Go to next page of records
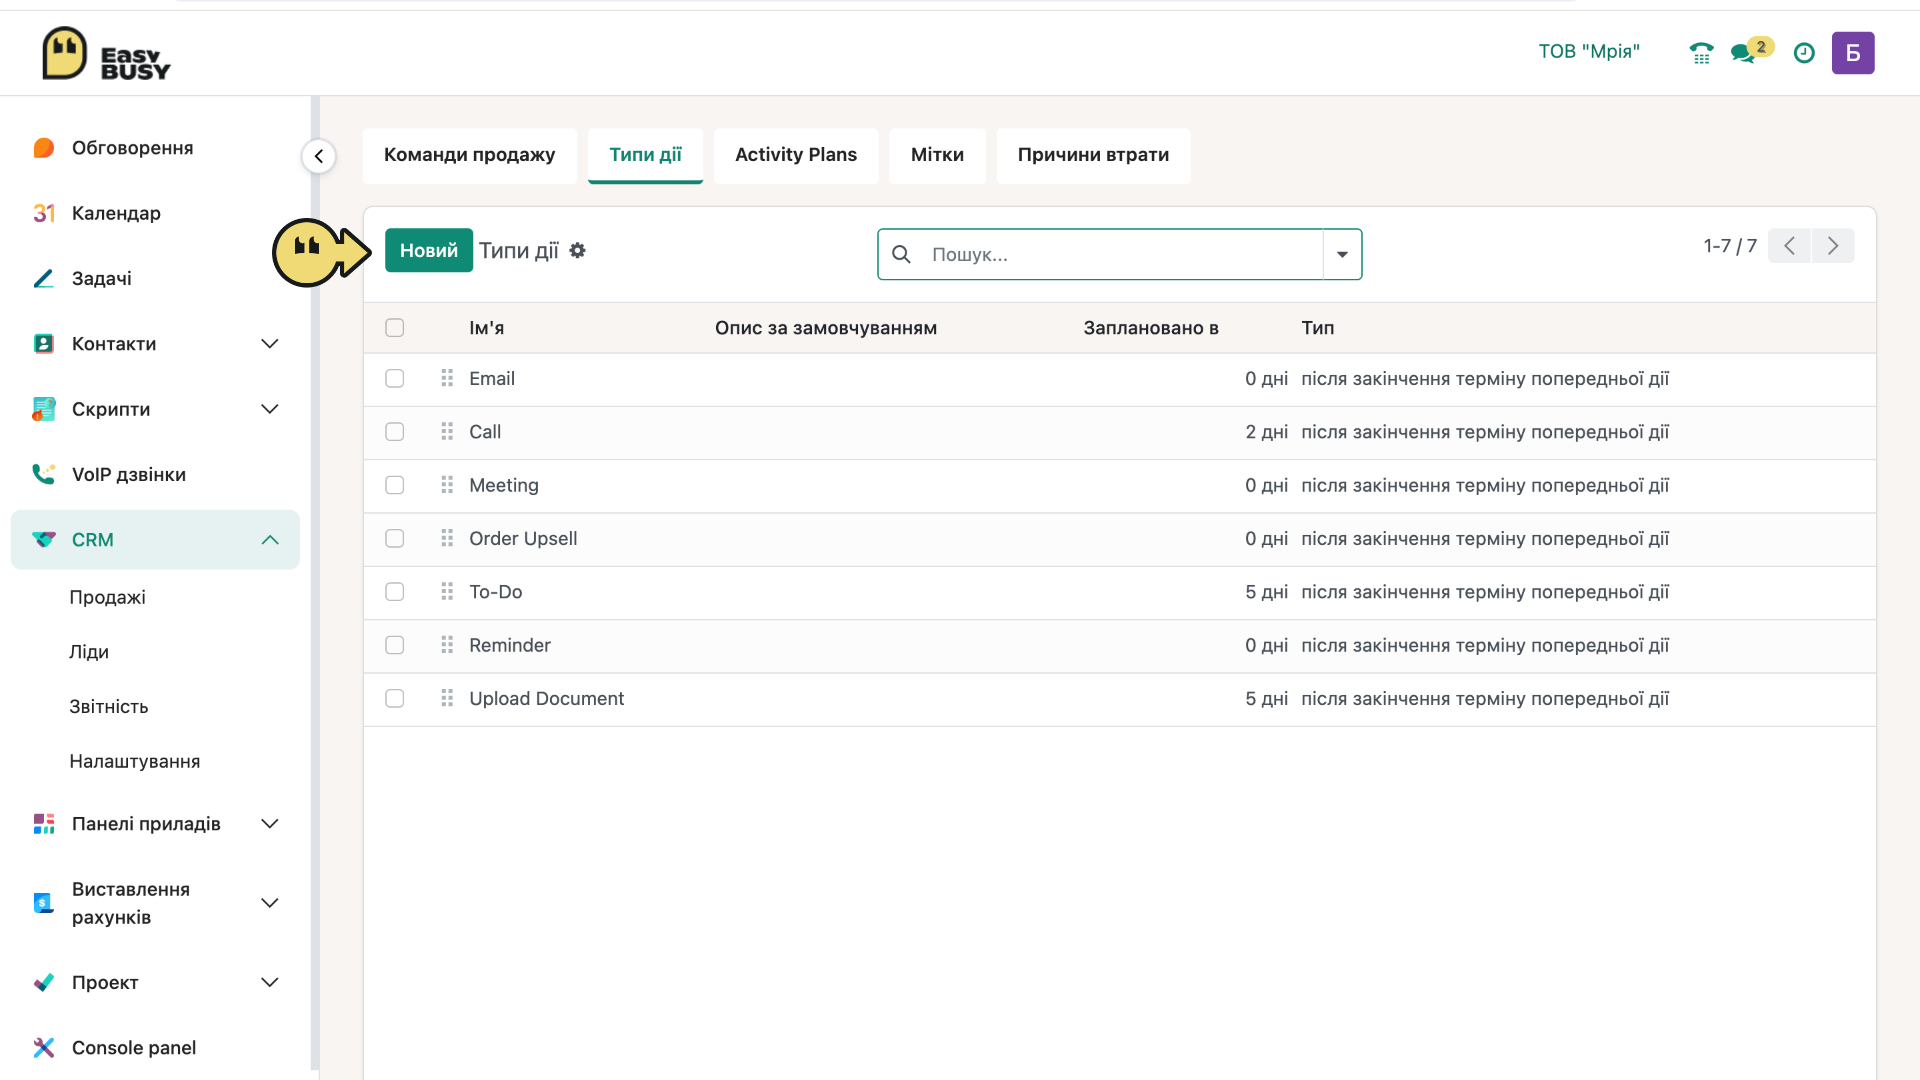 click(x=1833, y=246)
